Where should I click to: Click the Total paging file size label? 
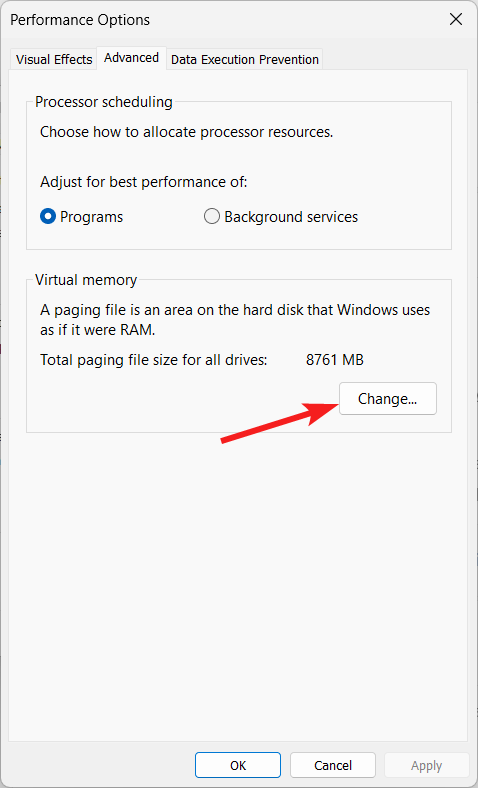[154, 360]
